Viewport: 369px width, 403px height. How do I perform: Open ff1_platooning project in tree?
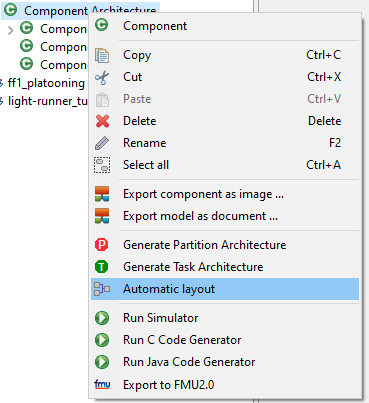click(46, 83)
